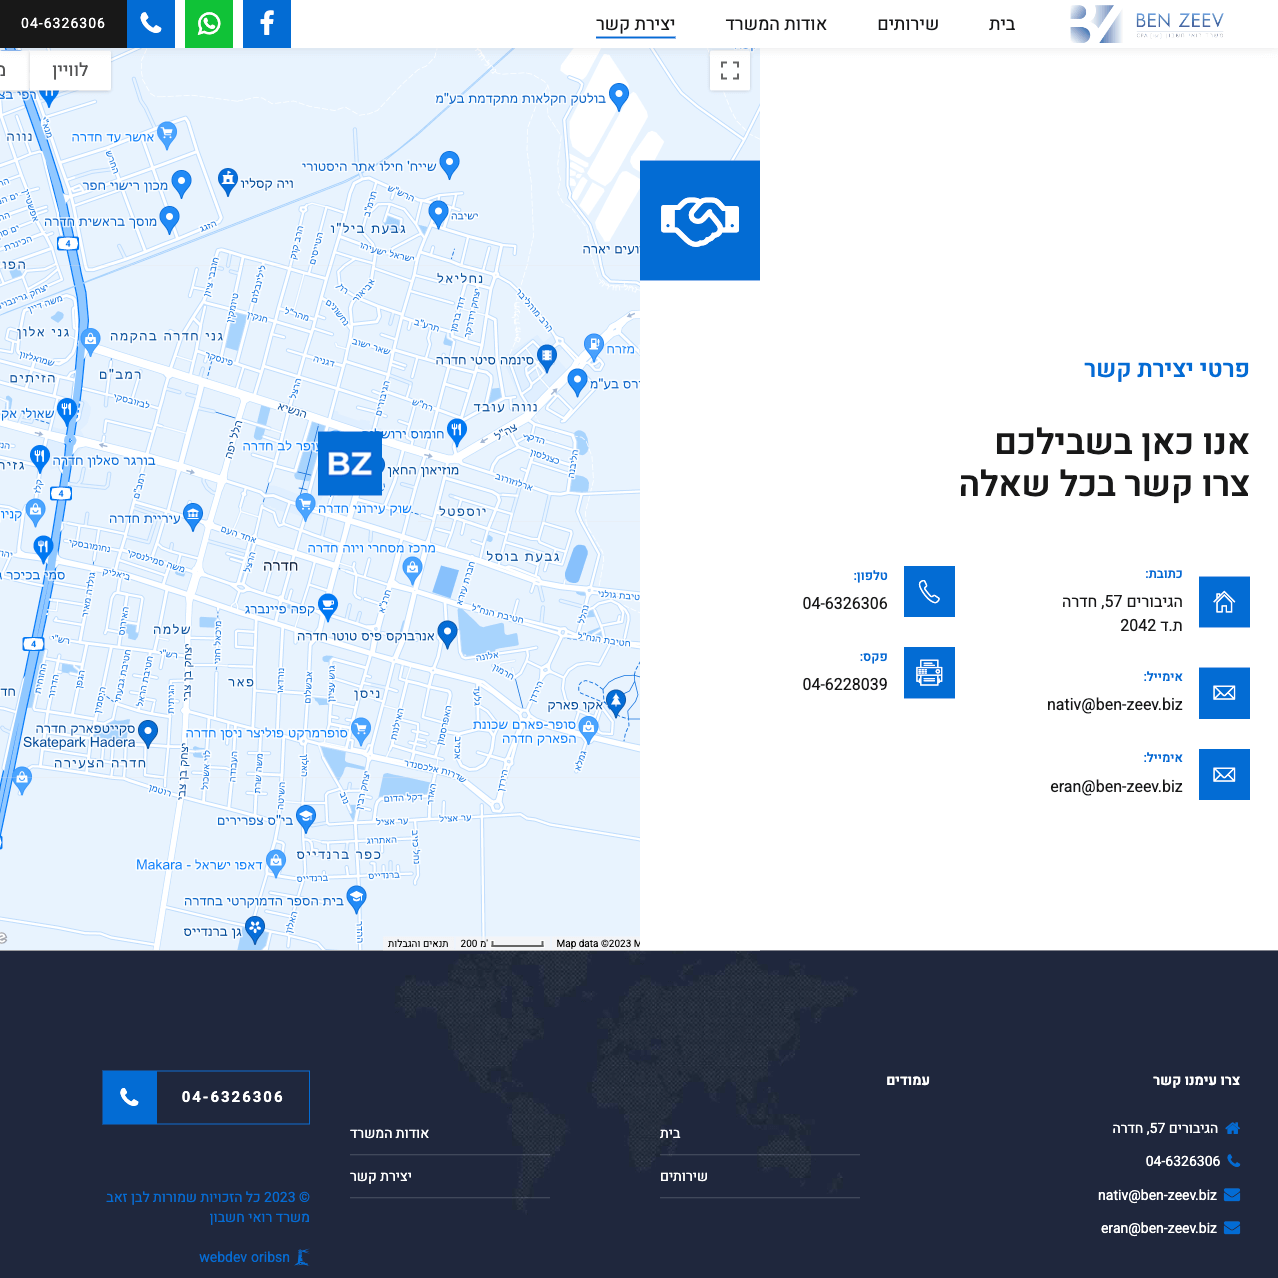Click the footer nativ@ben-zeev.biz link
1278x1278 pixels.
click(1157, 1195)
